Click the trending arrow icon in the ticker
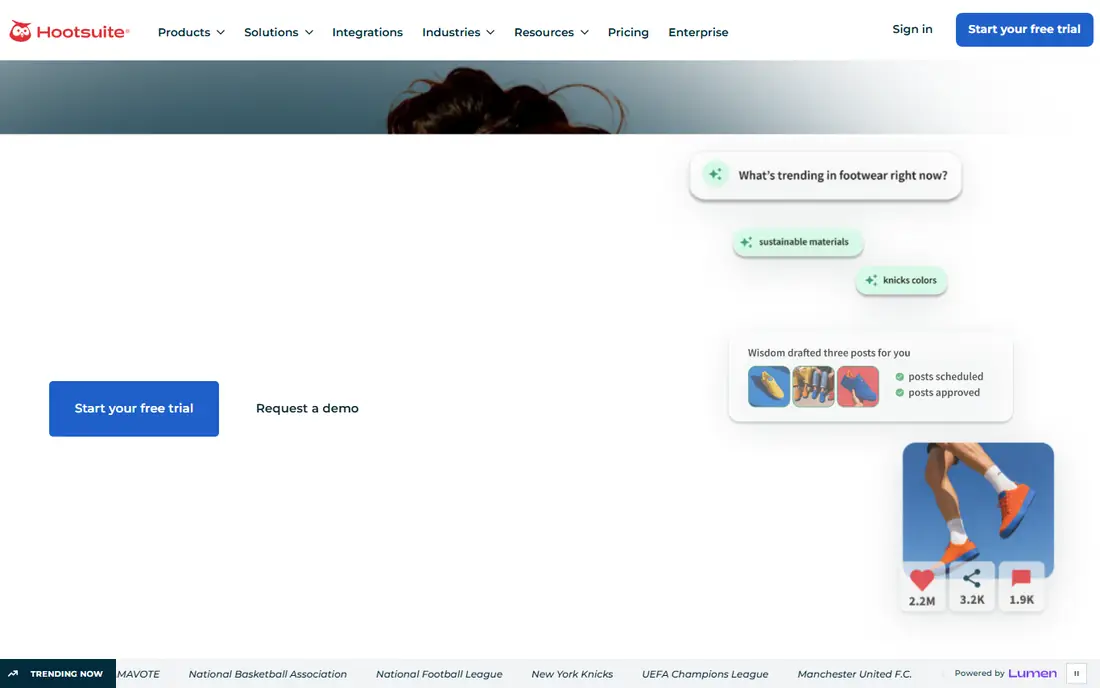The image size is (1100, 688). click(13, 673)
